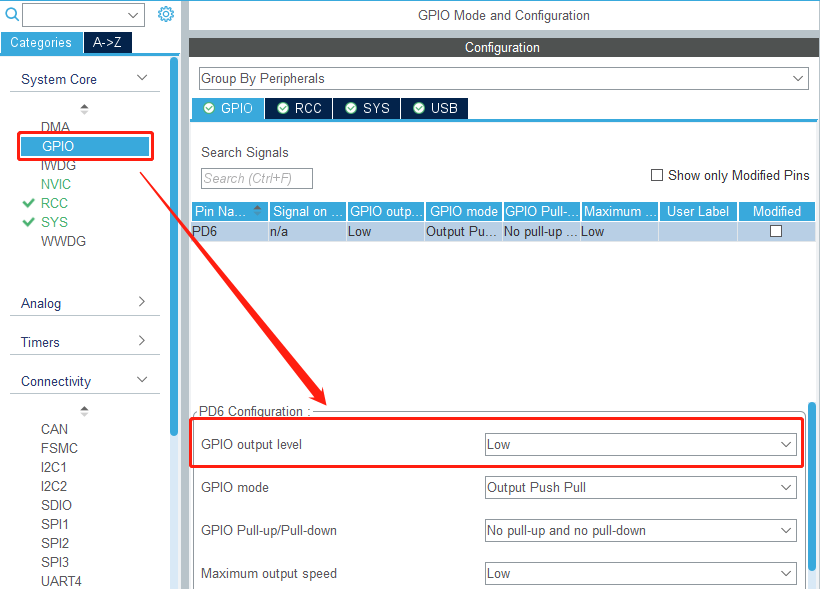Click green checkmark beside SYS in sidebar
This screenshot has height=589, width=820.
click(28, 222)
